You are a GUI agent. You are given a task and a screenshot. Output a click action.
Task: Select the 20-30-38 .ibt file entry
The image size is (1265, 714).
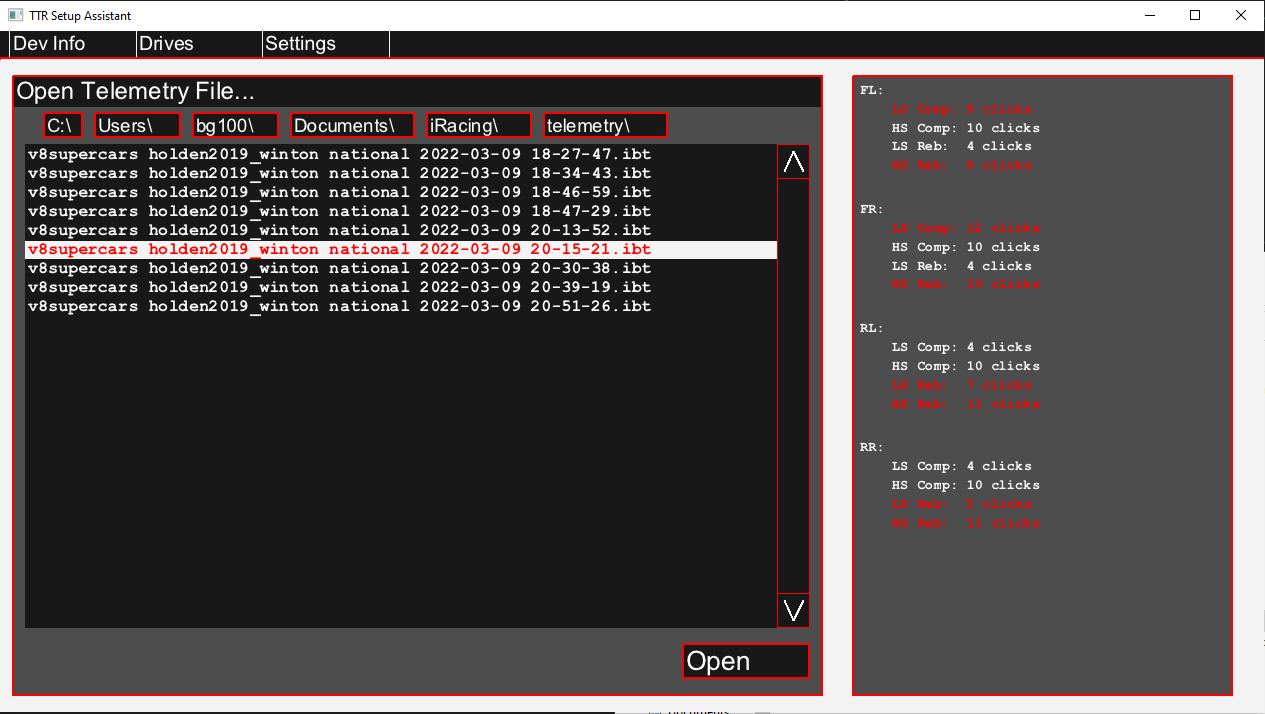tap(339, 268)
